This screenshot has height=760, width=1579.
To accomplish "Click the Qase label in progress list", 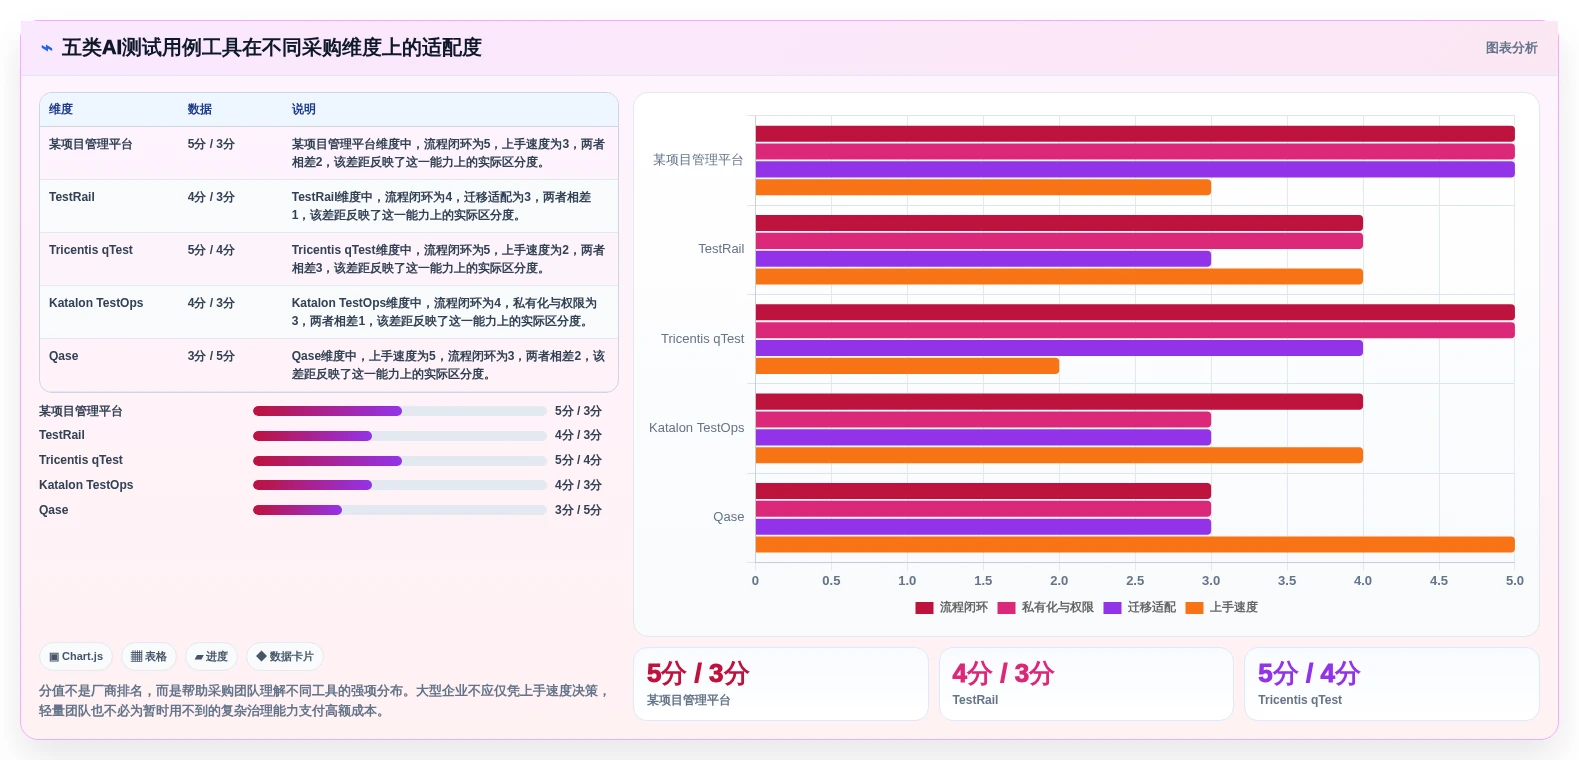I will tap(54, 510).
